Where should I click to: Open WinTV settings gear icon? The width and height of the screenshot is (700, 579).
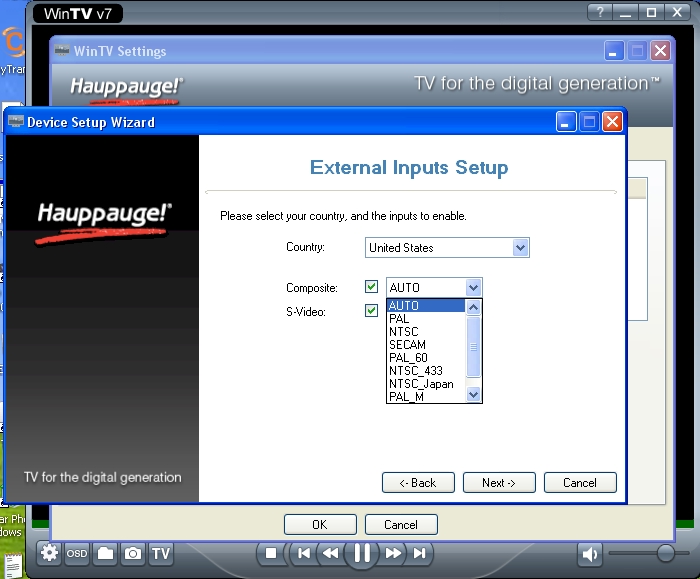click(49, 554)
